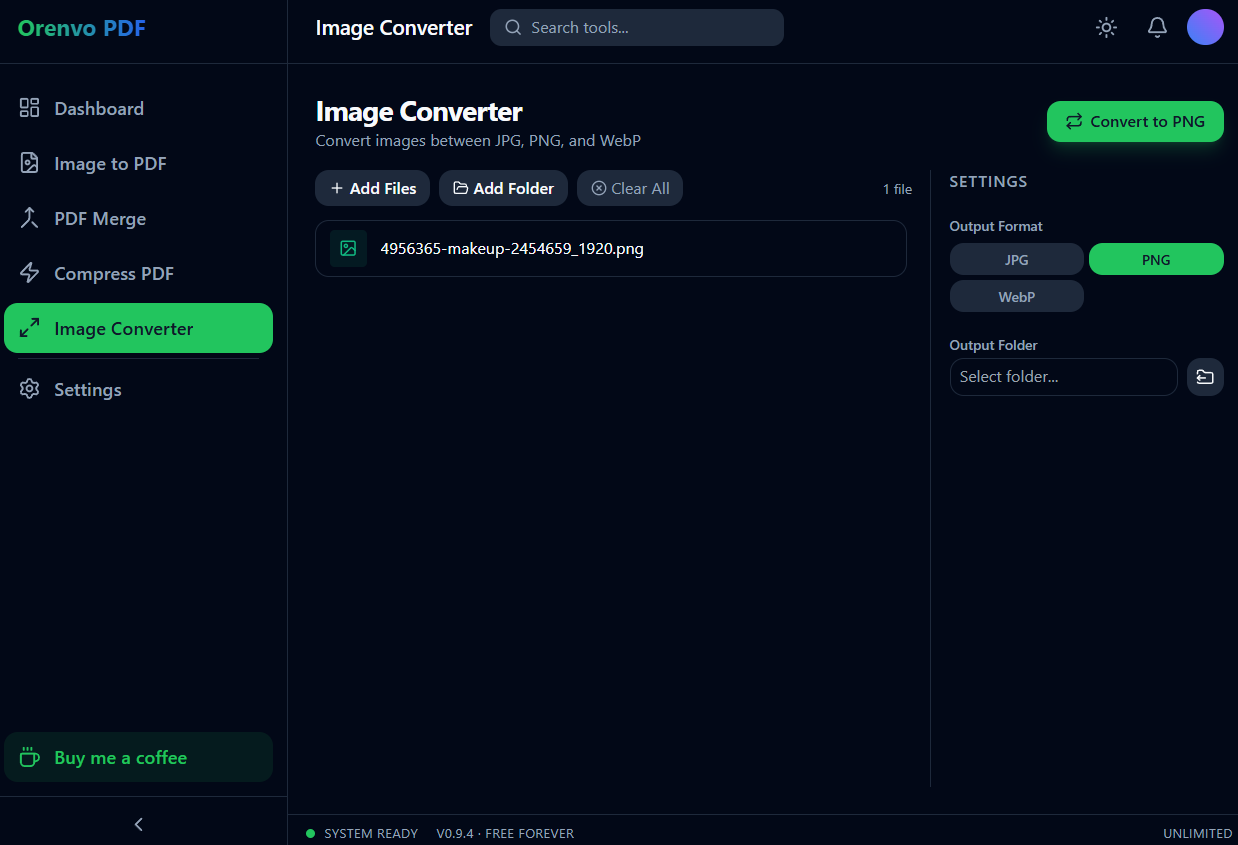Open the PDF Merge tool
This screenshot has width=1238, height=845.
[138, 218]
